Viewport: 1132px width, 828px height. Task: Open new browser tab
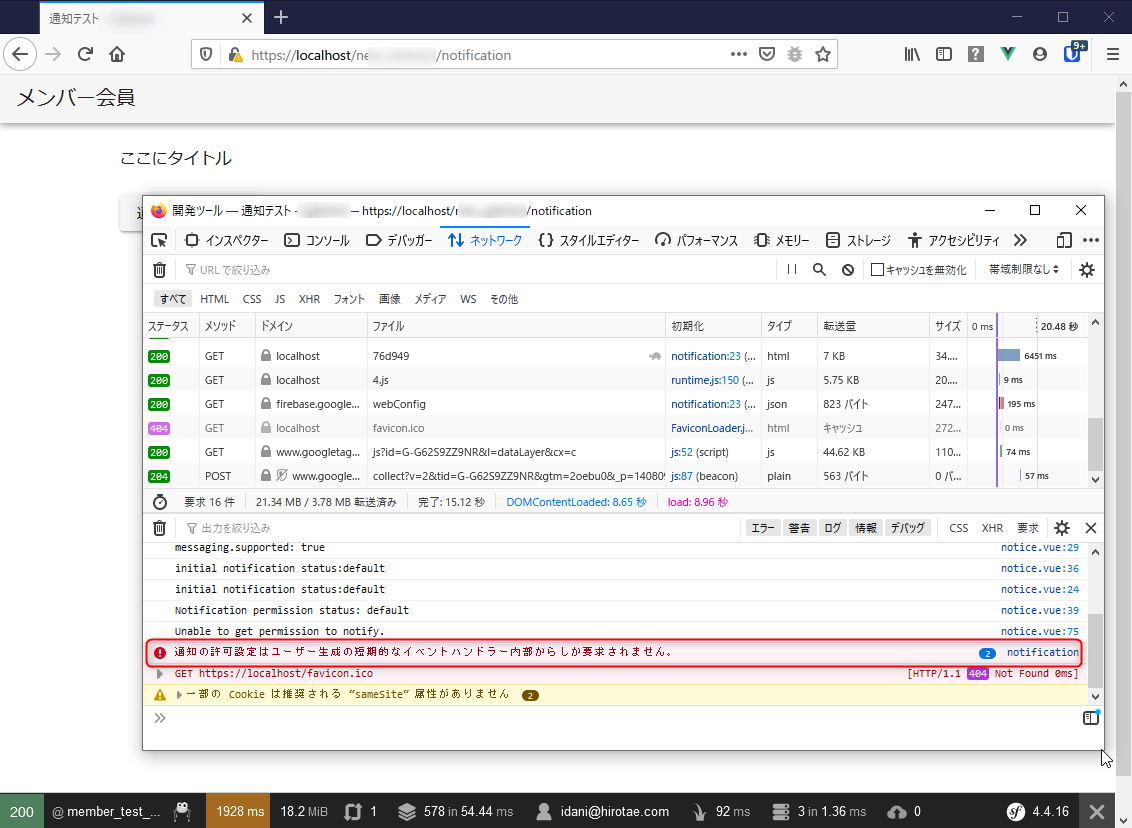click(281, 17)
